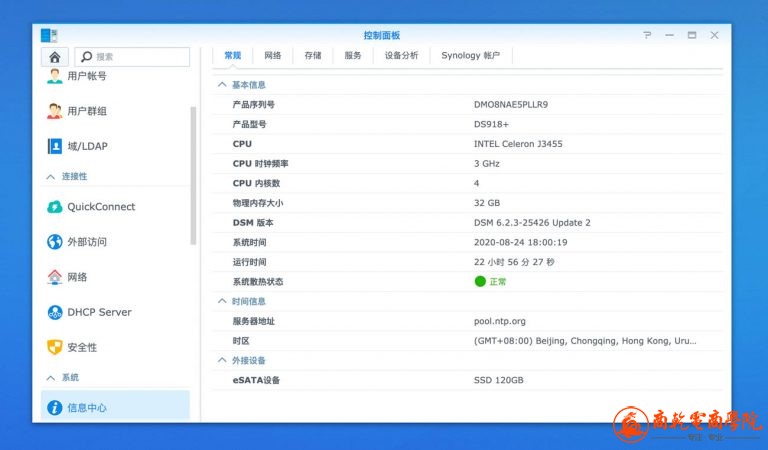This screenshot has height=450, width=768.
Task: Open the 安全性 shield icon
Action: (x=55, y=347)
